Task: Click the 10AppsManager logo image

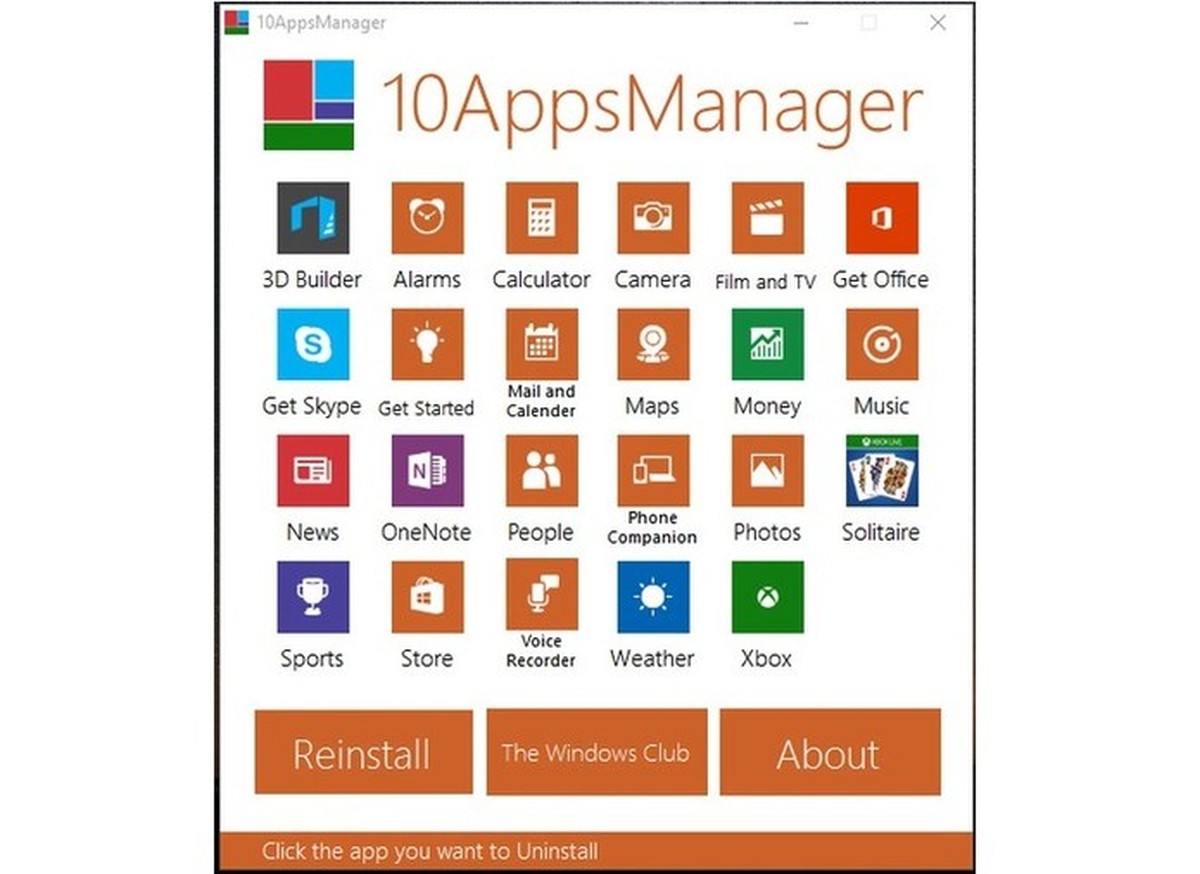Action: click(309, 105)
